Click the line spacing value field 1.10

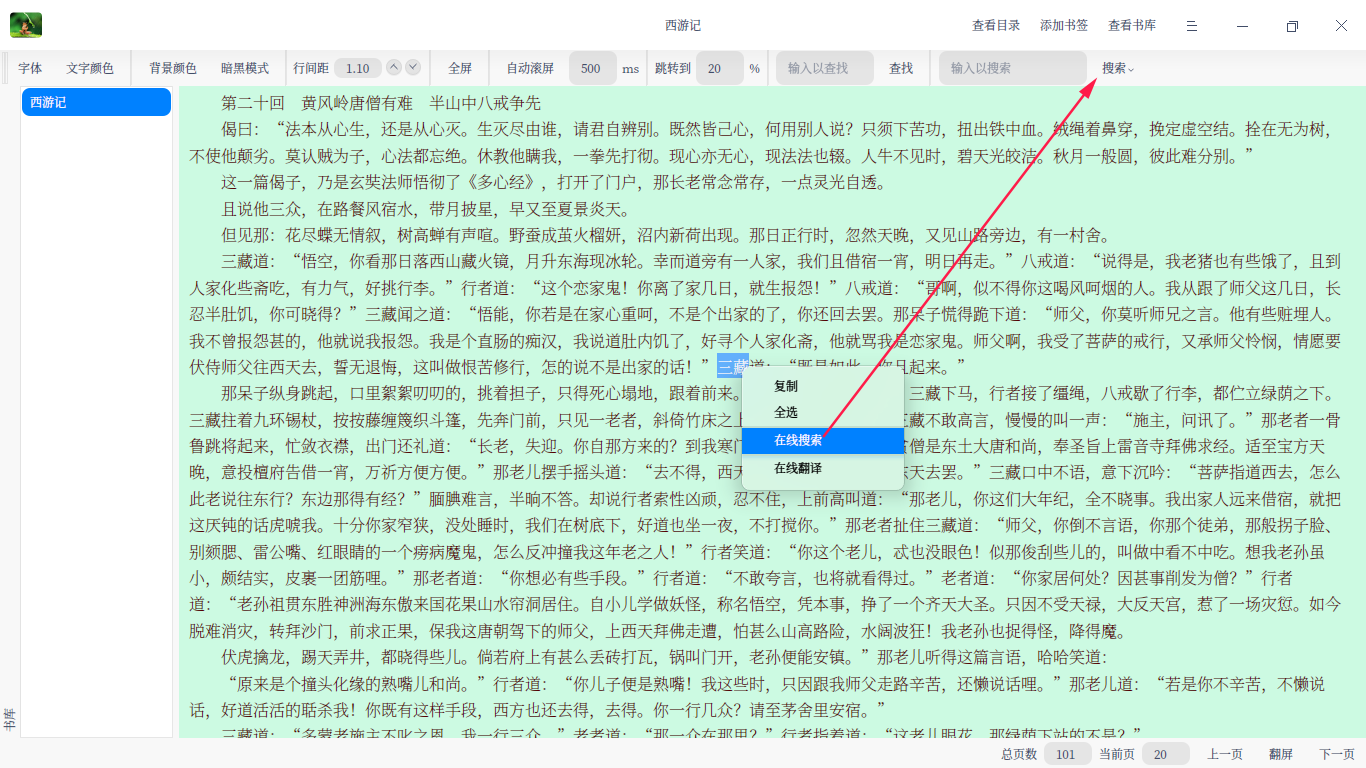357,68
